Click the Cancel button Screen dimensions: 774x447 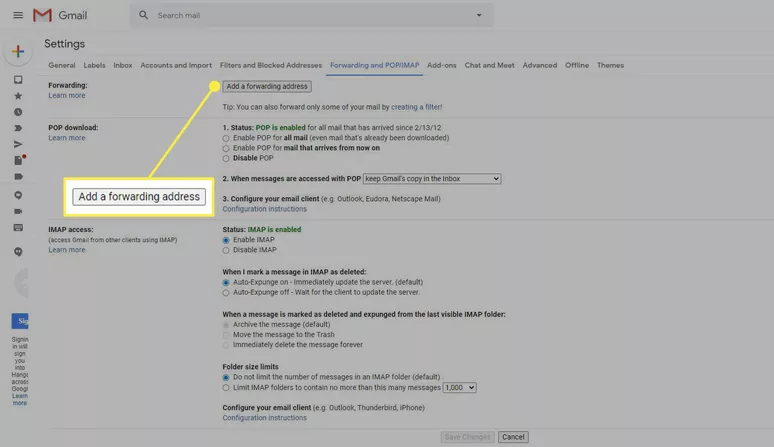pos(513,437)
